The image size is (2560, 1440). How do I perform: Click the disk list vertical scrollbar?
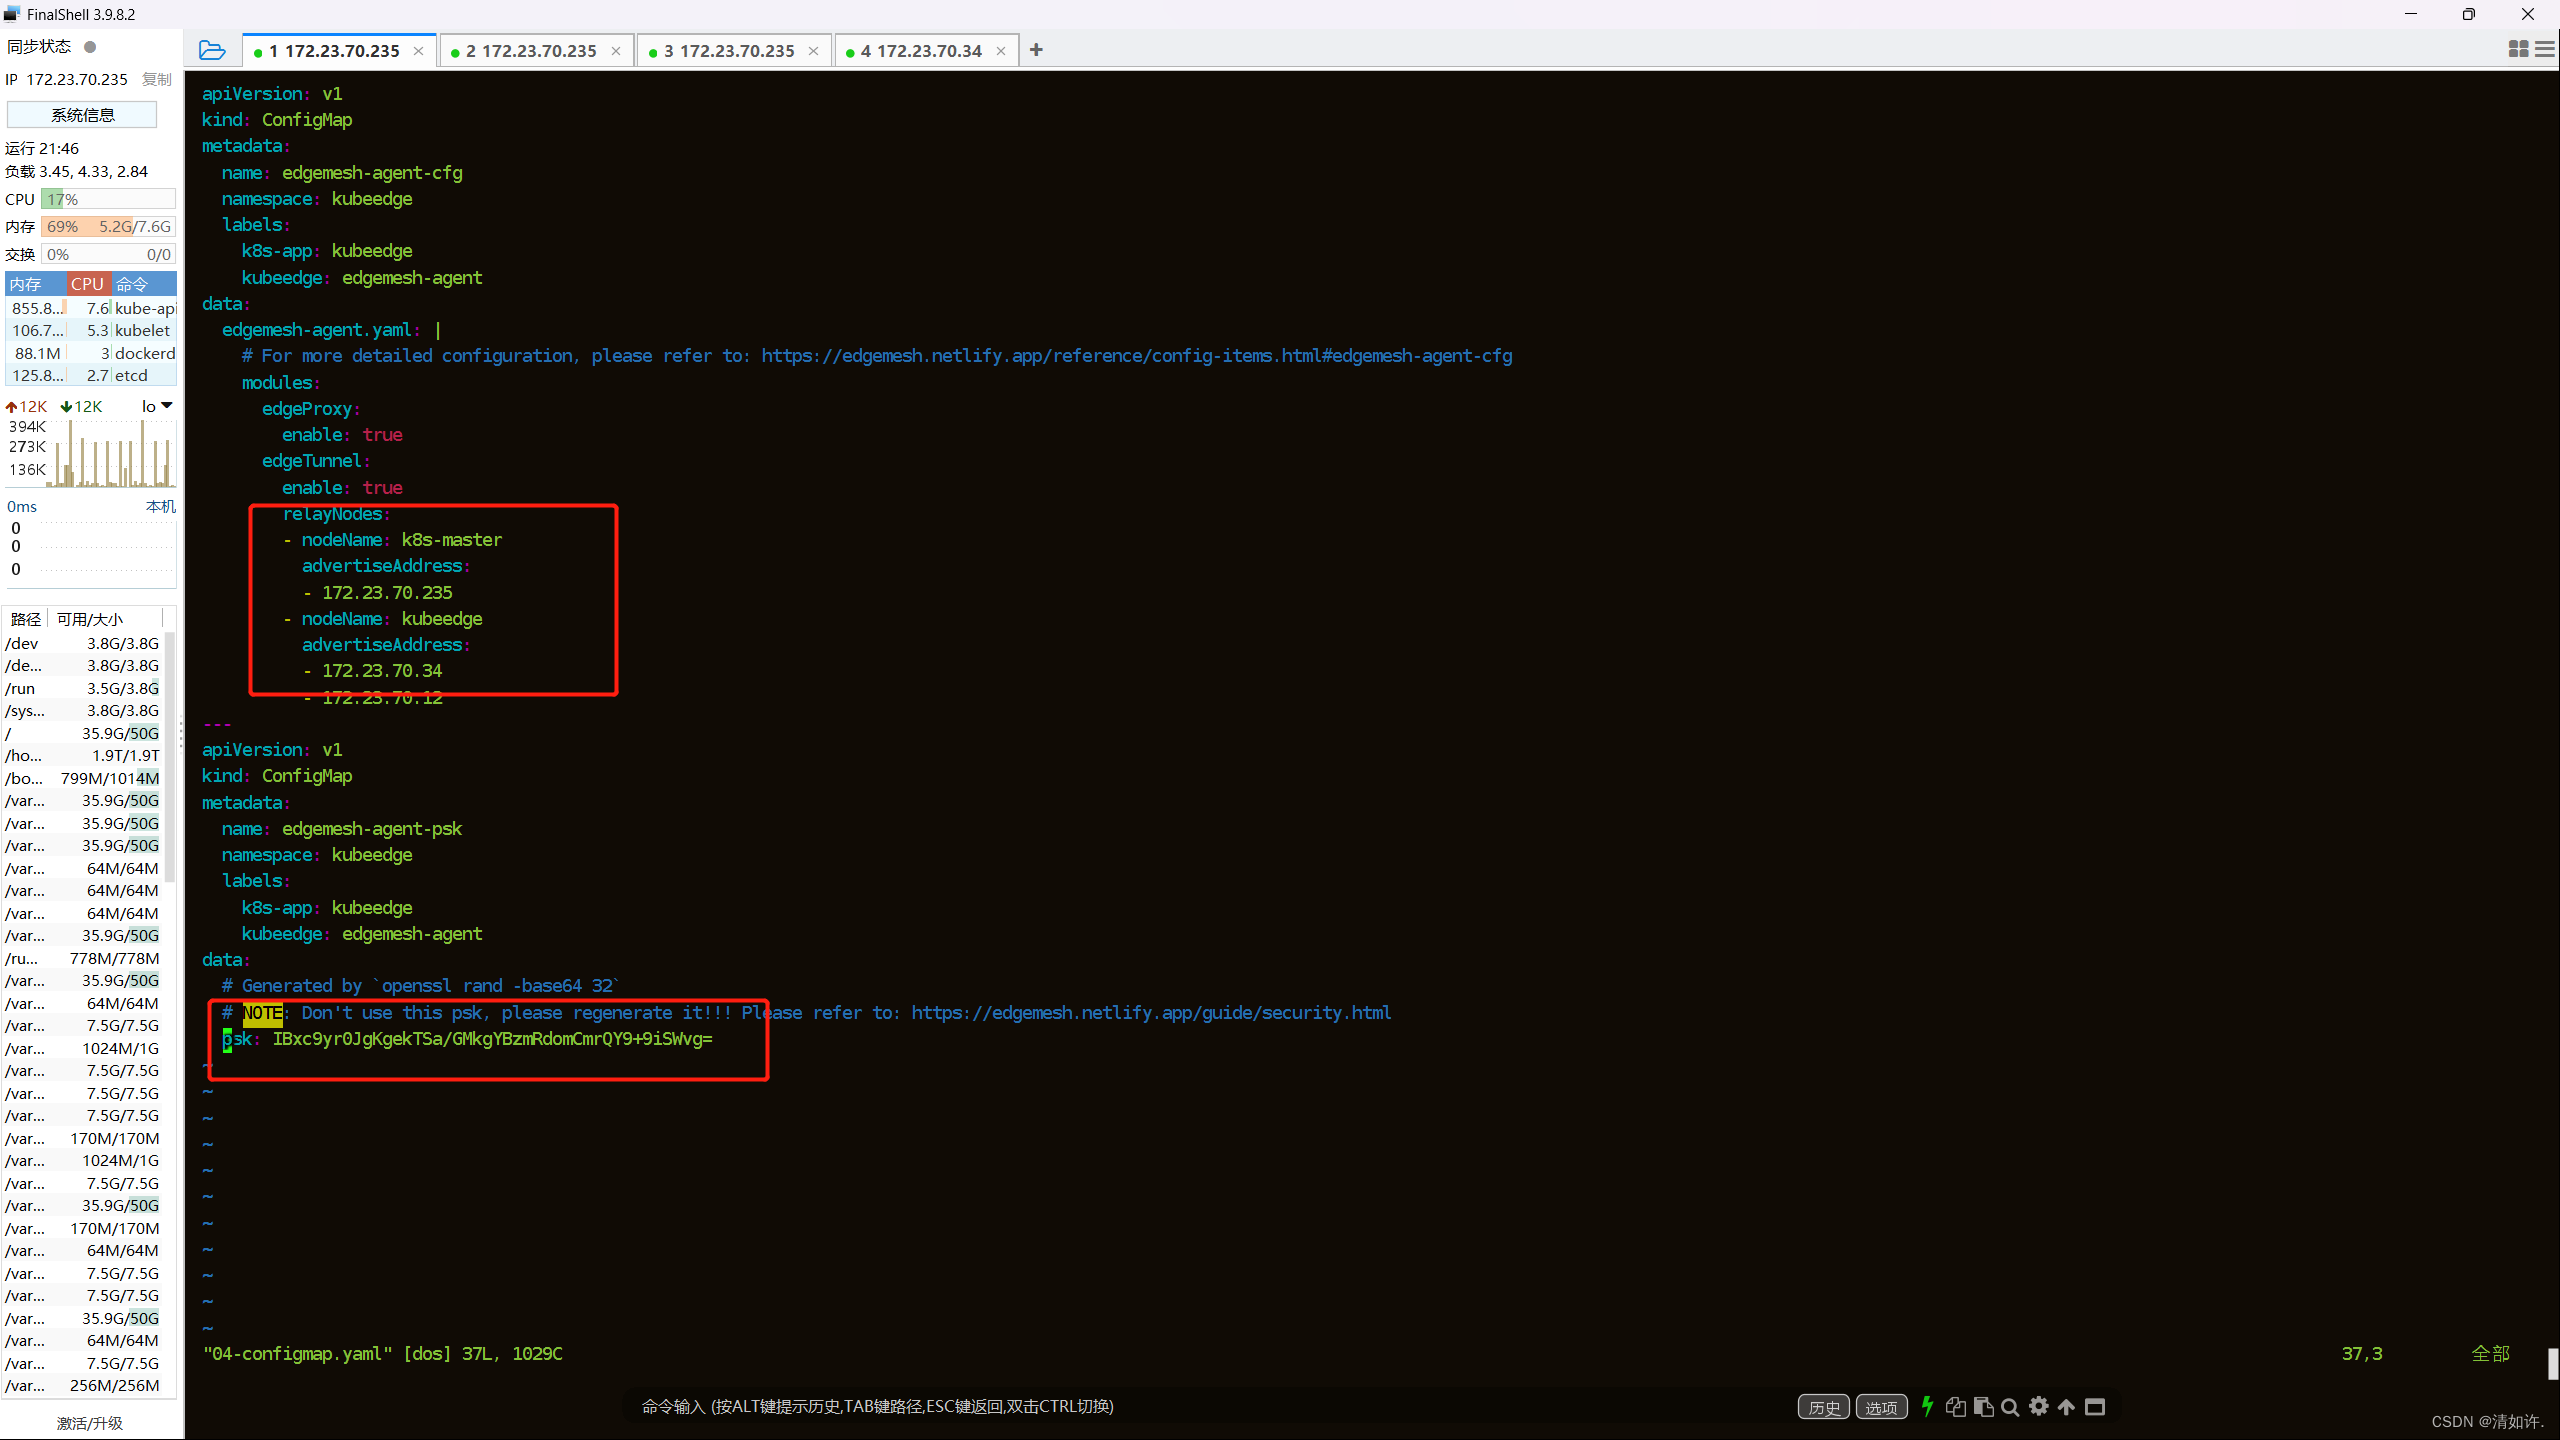[169, 757]
